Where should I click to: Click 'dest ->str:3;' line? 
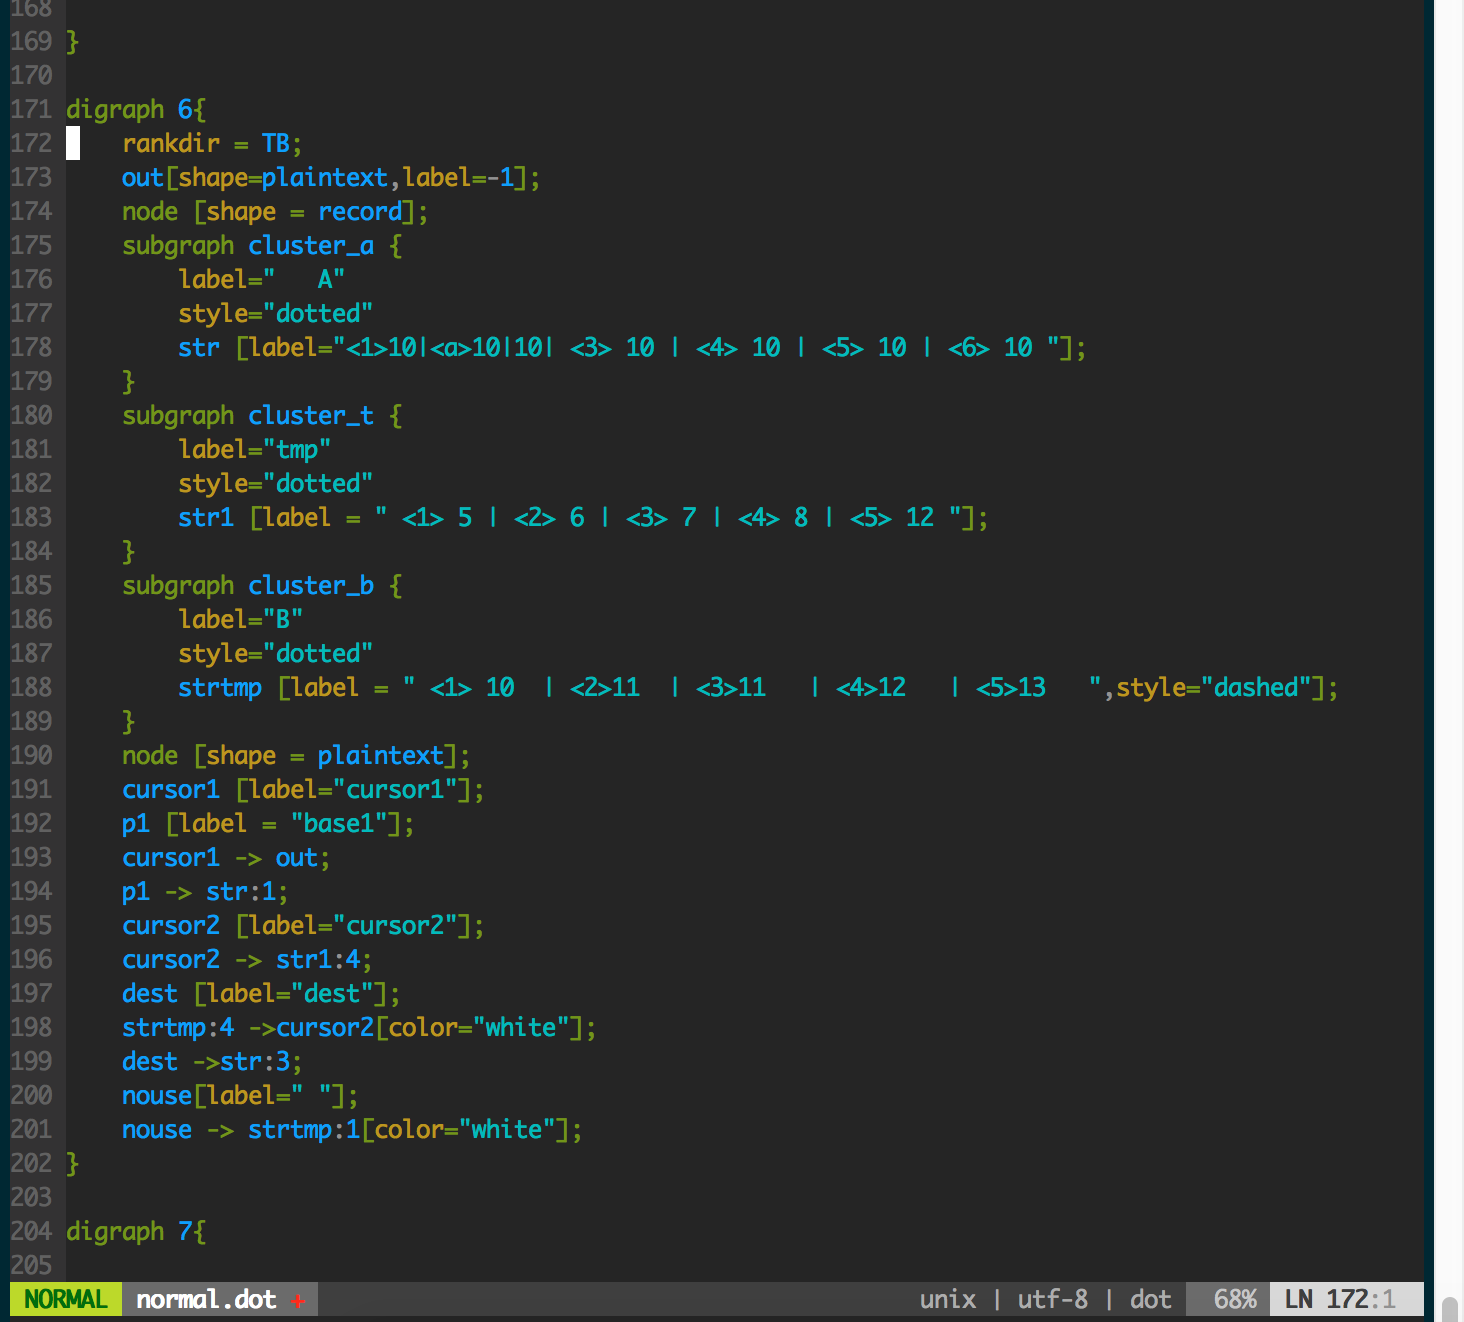tap(212, 1061)
